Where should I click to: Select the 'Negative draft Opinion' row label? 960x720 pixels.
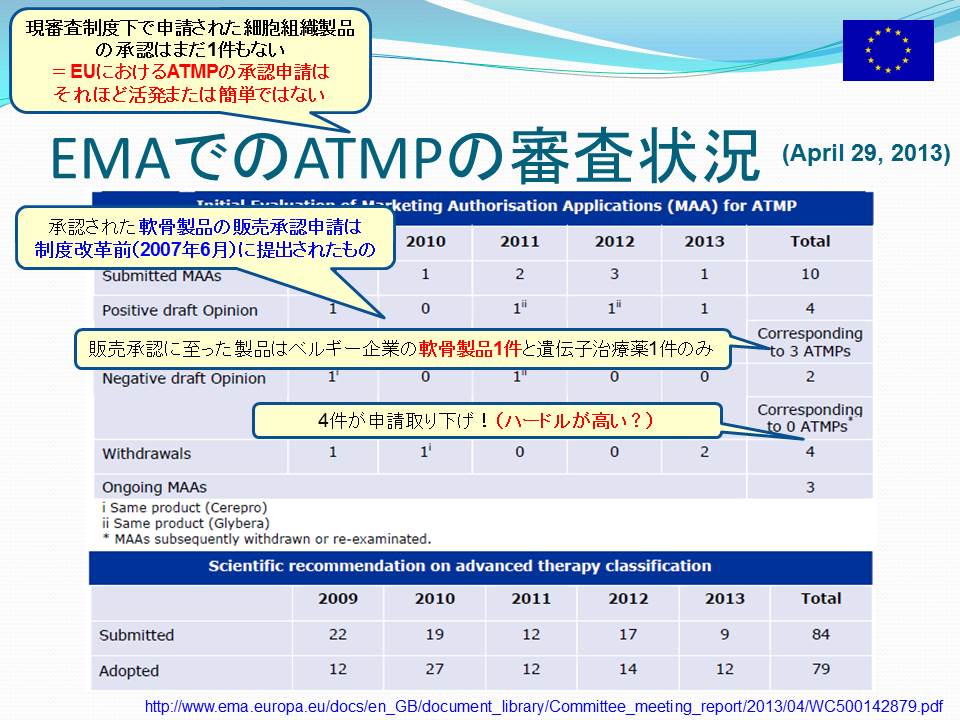(184, 378)
